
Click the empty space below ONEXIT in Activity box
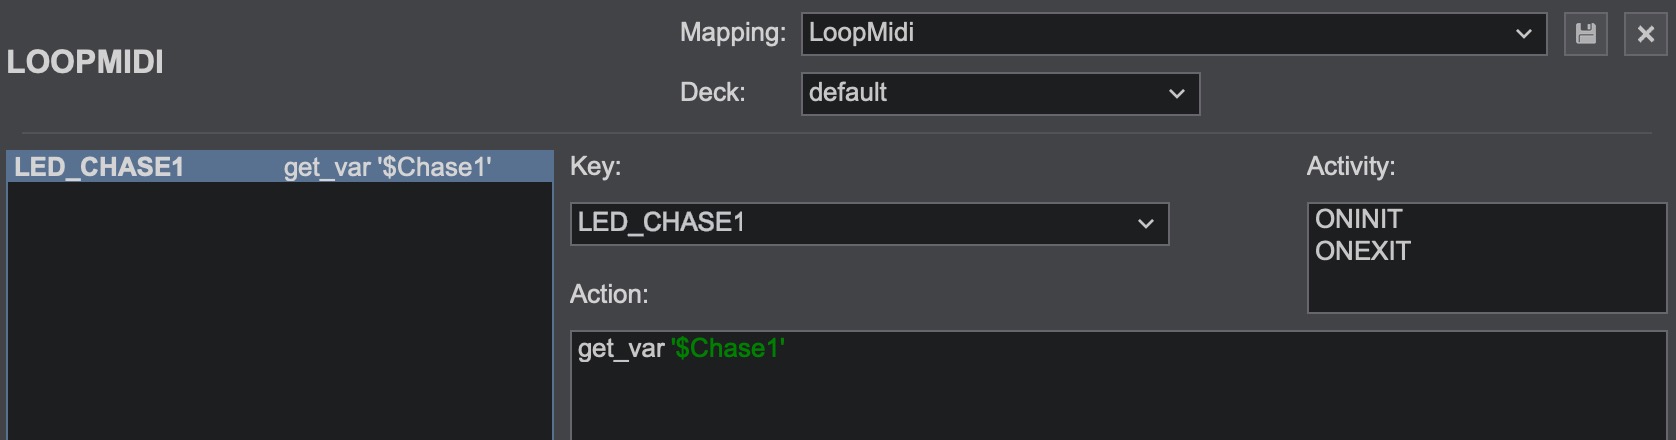(1485, 289)
